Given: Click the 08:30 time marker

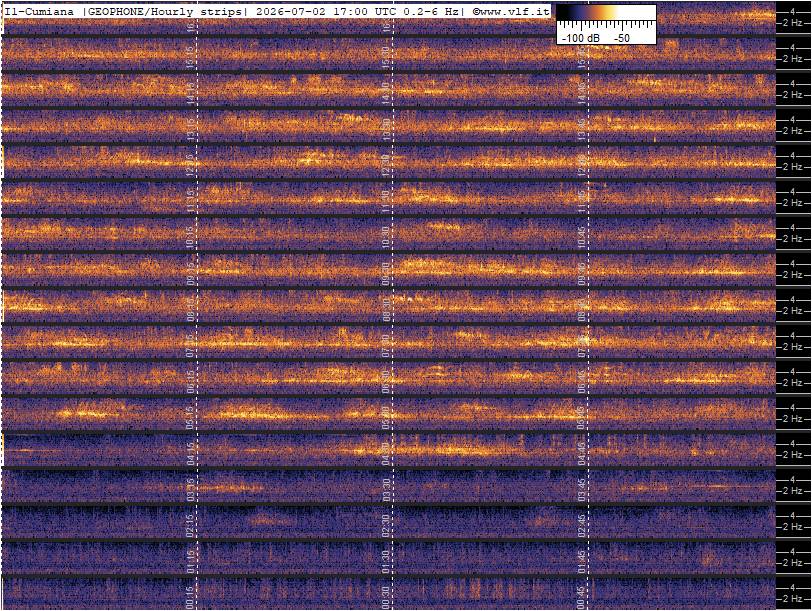Looking at the screenshot, I should tap(386, 309).
